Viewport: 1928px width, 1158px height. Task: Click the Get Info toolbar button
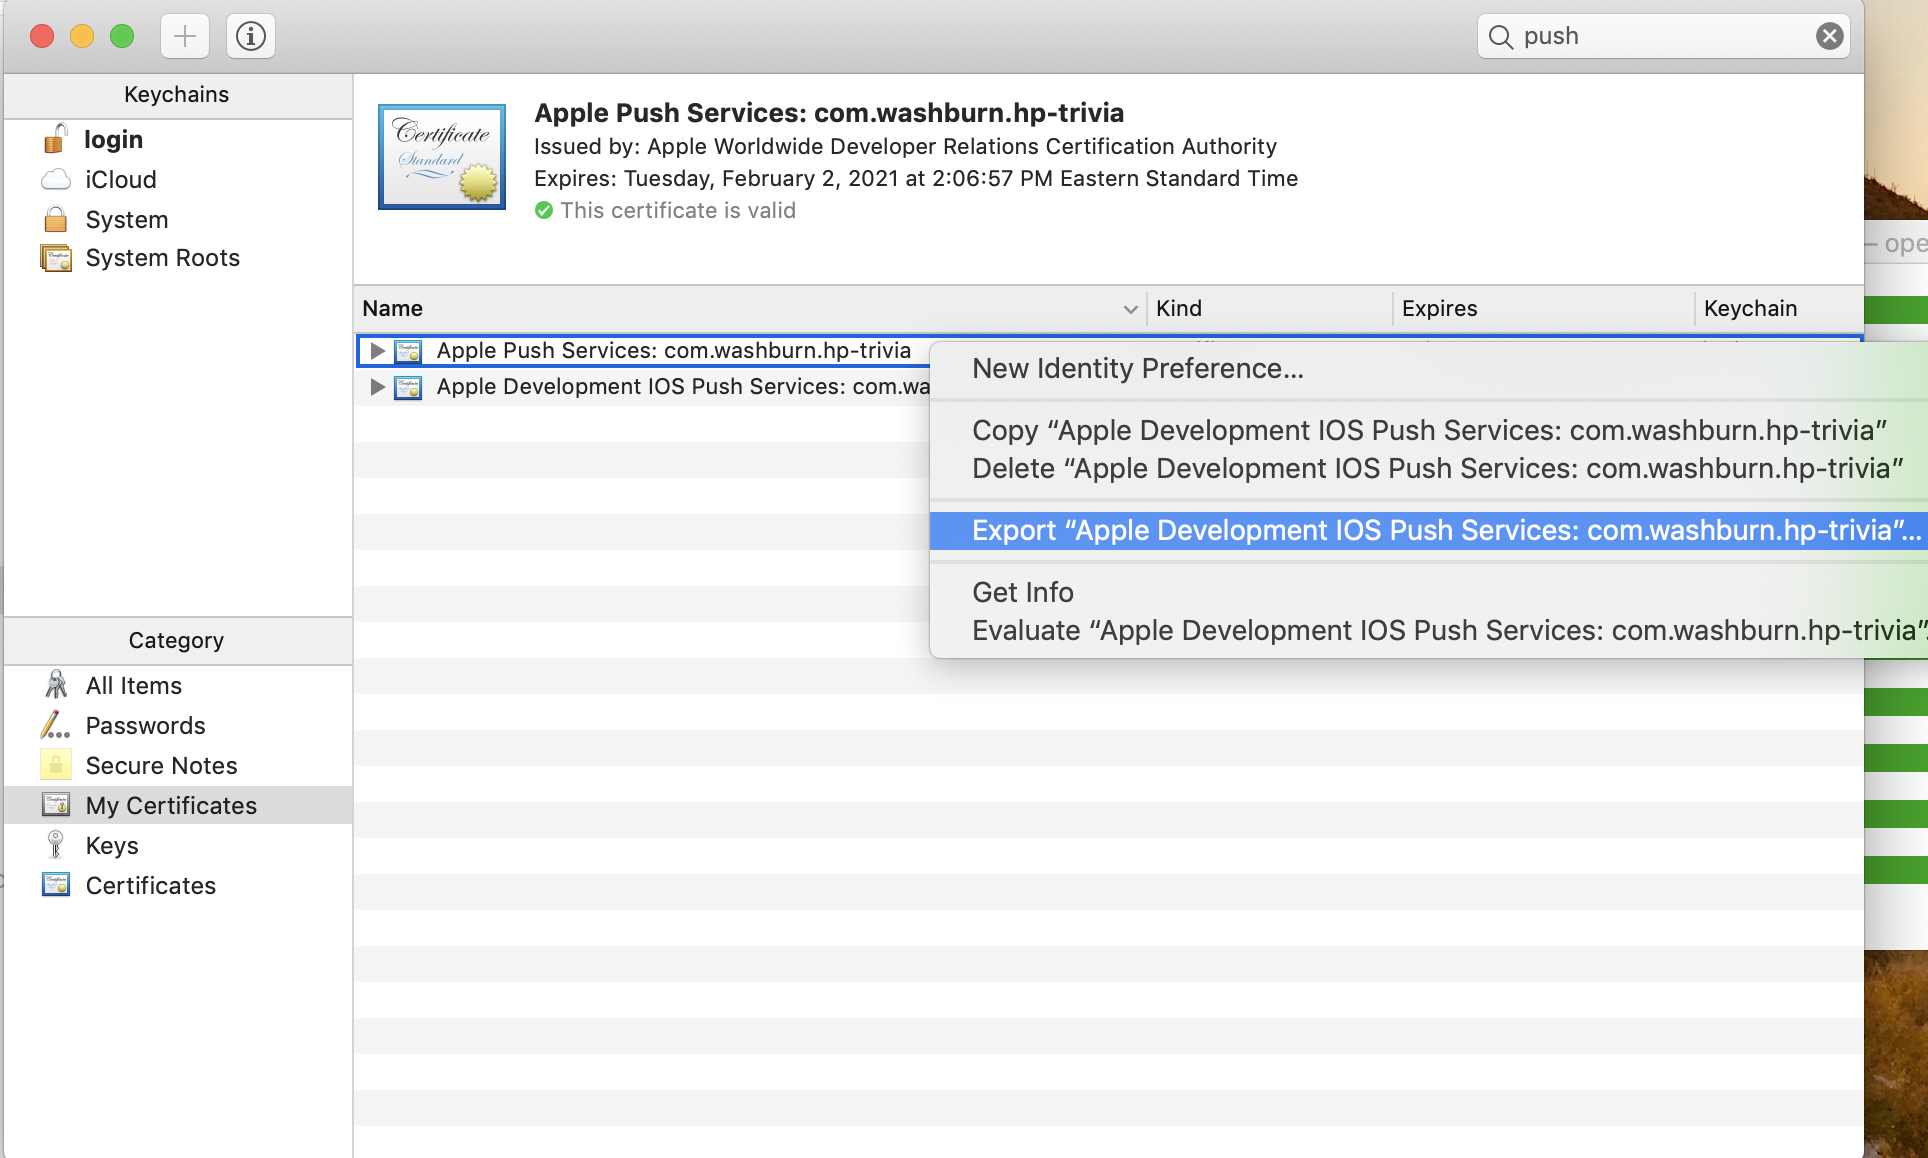click(x=250, y=36)
